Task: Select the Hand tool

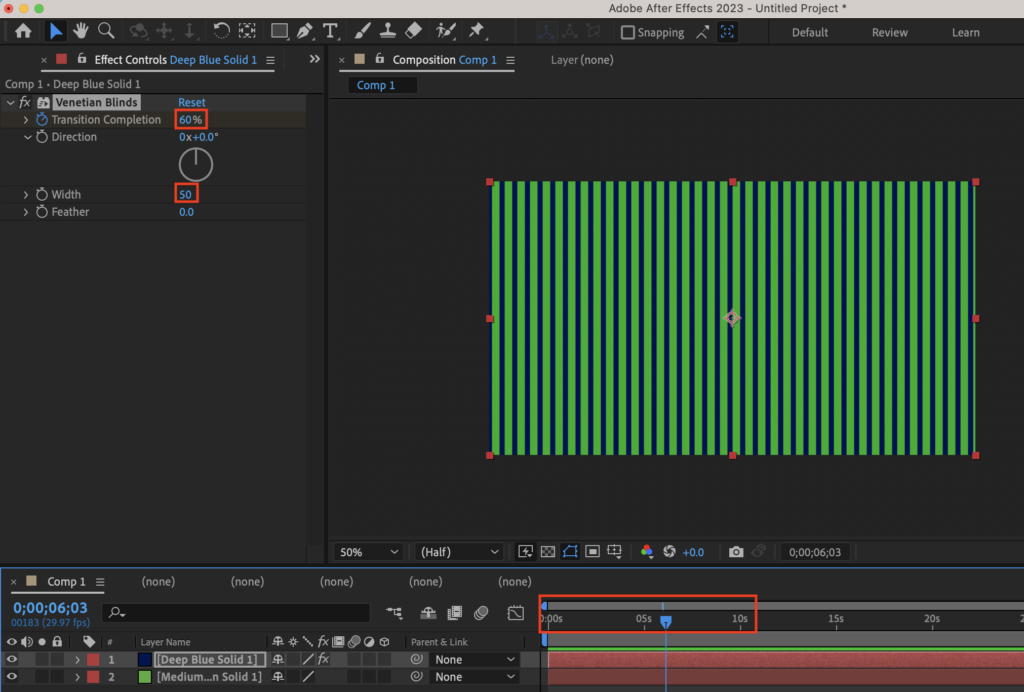Action: coord(80,31)
